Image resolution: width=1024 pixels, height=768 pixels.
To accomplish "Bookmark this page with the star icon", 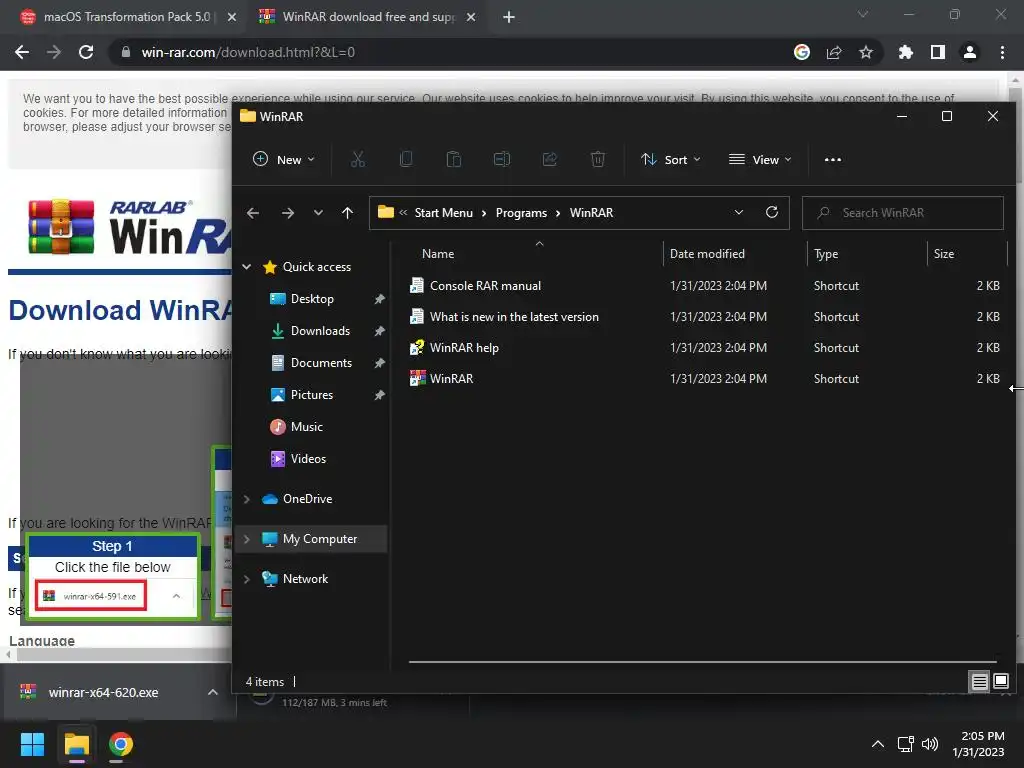I will (866, 52).
